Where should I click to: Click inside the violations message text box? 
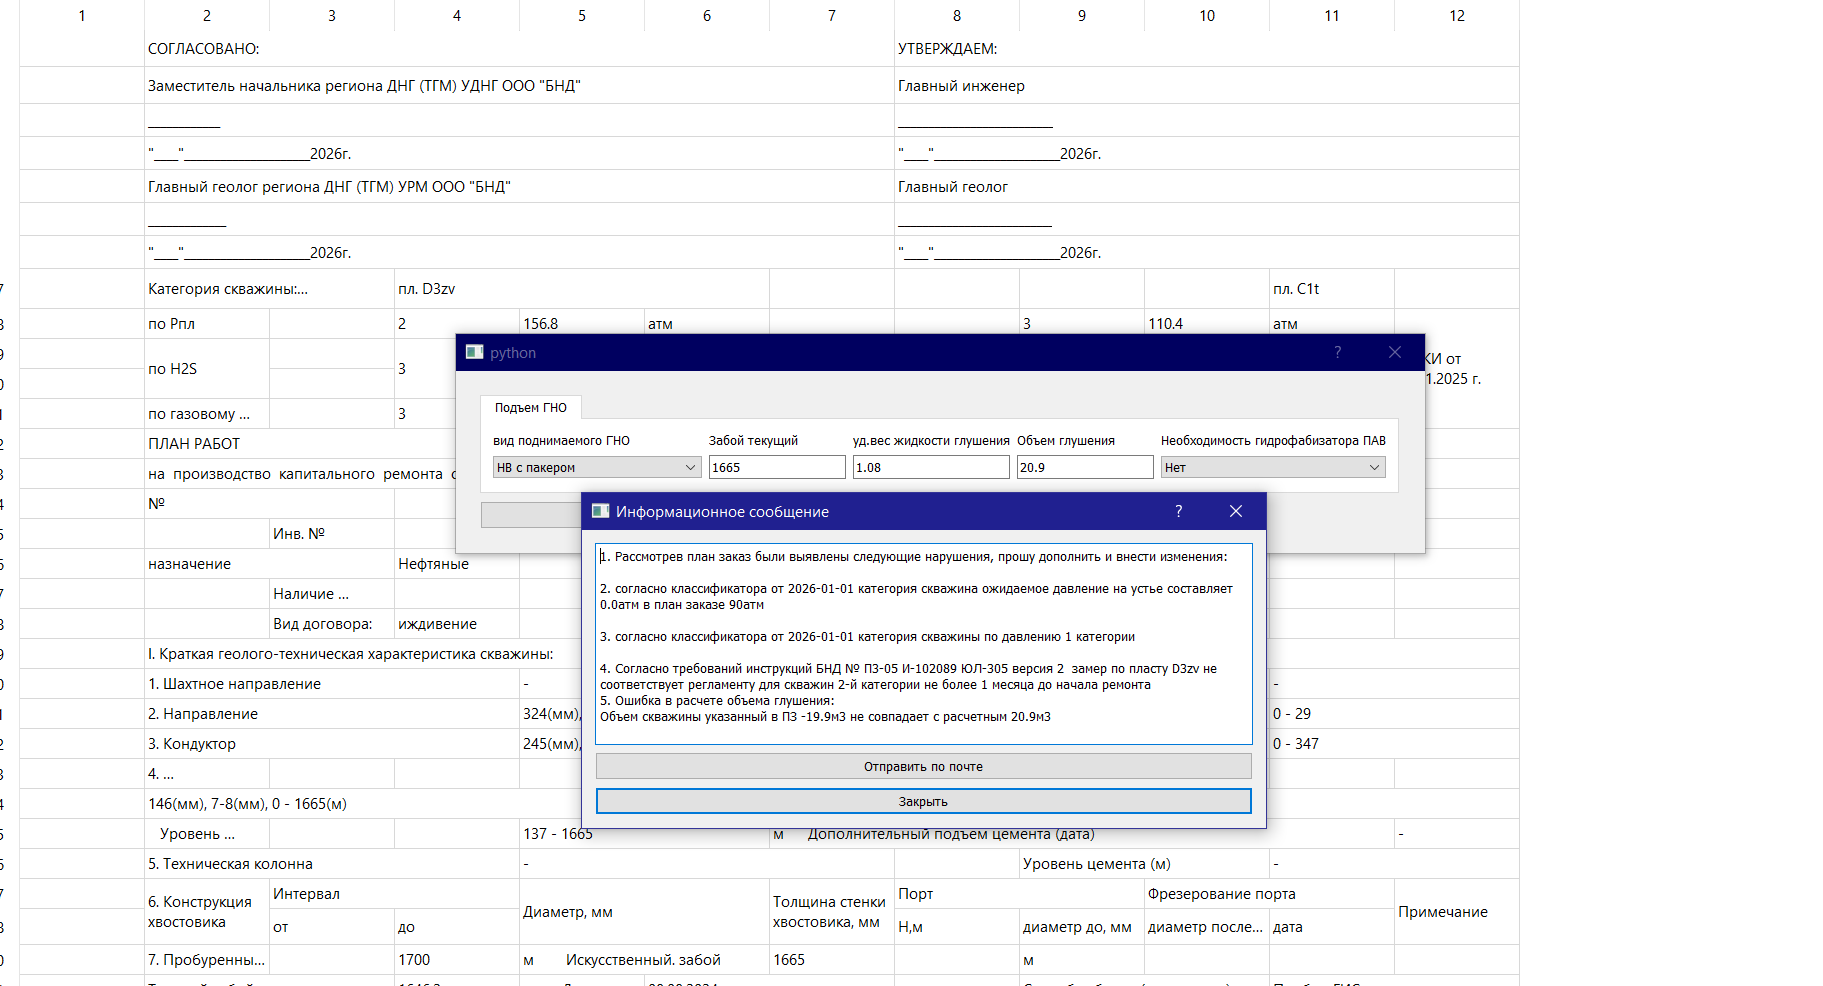pyautogui.click(x=923, y=644)
